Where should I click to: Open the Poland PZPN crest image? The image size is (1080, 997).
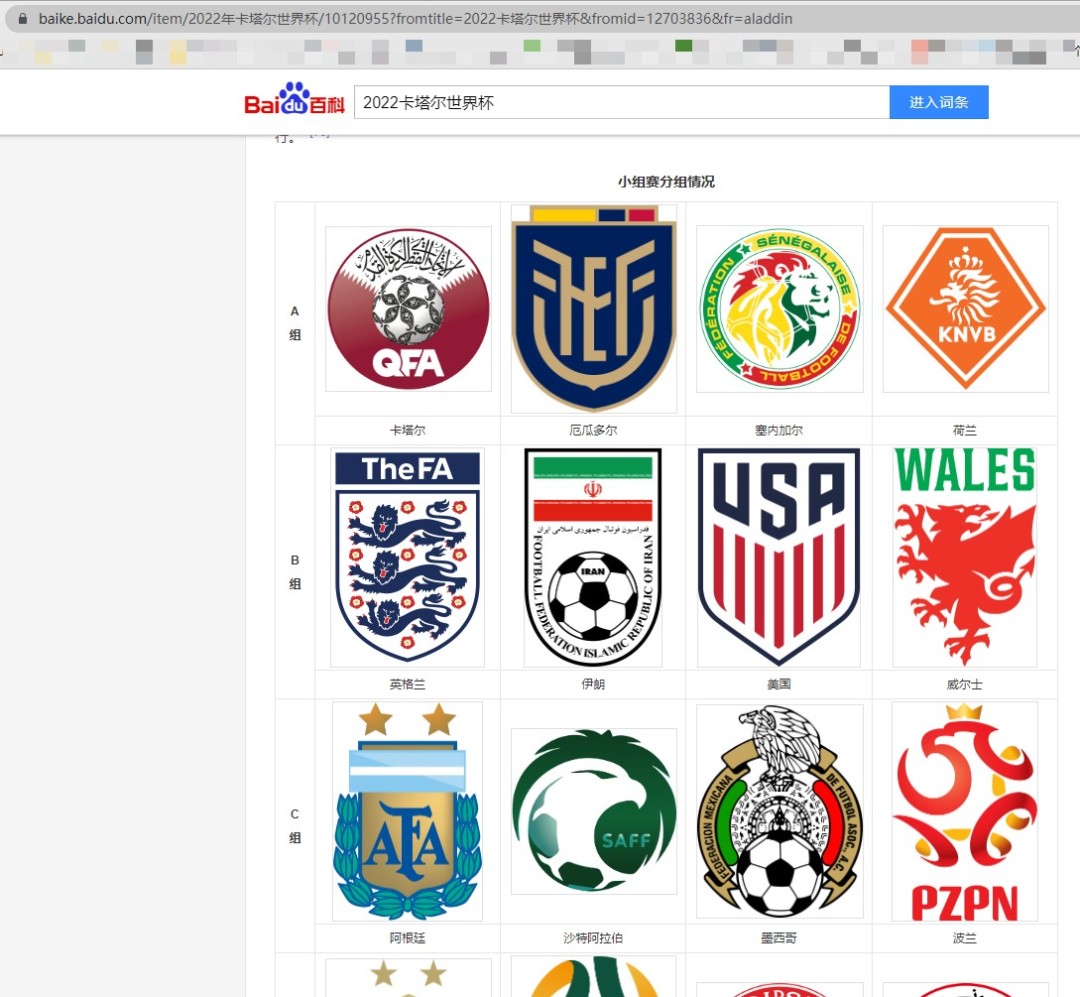[965, 812]
